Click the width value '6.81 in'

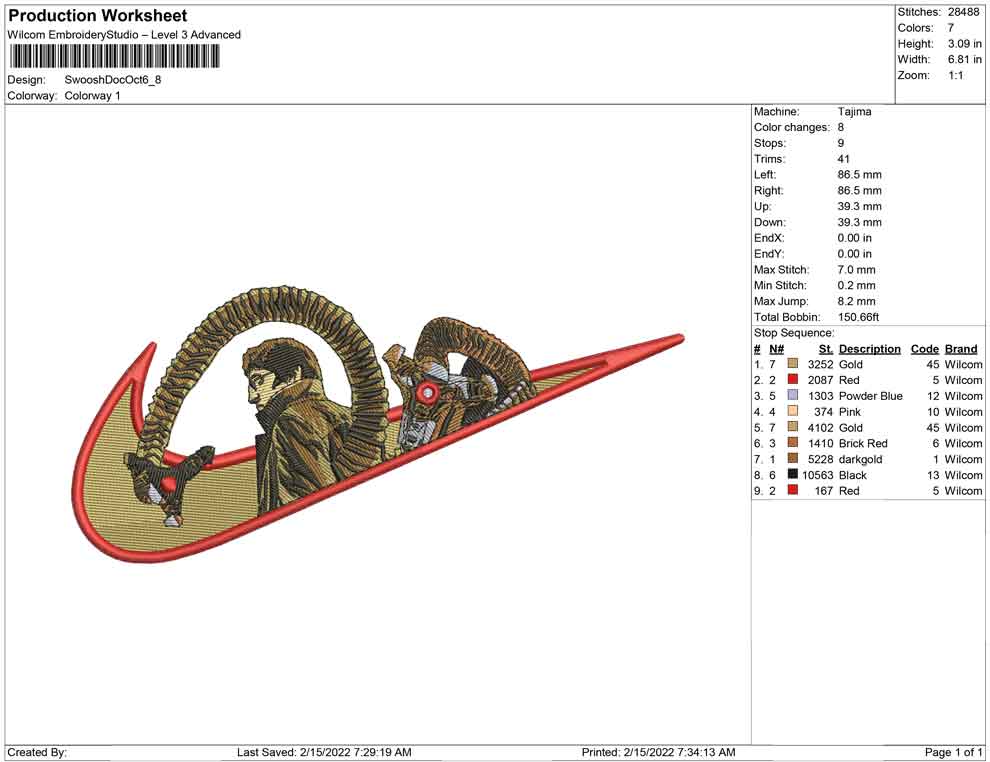(x=965, y=59)
